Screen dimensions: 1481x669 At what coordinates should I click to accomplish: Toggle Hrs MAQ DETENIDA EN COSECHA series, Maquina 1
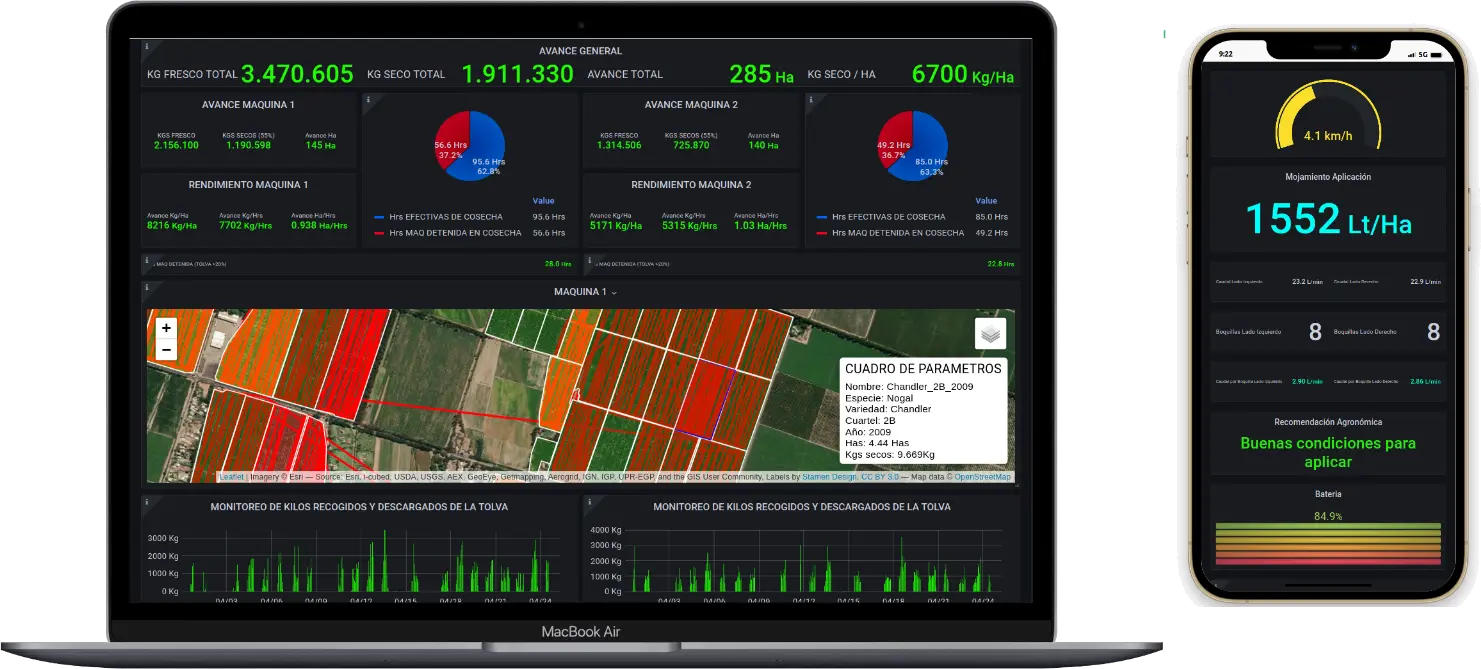(x=455, y=233)
